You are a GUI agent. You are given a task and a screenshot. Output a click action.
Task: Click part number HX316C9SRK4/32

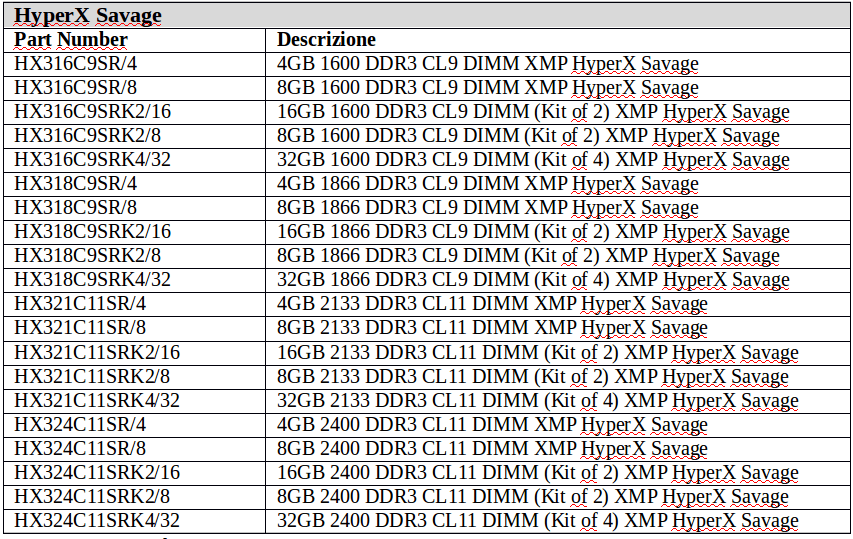(x=92, y=160)
